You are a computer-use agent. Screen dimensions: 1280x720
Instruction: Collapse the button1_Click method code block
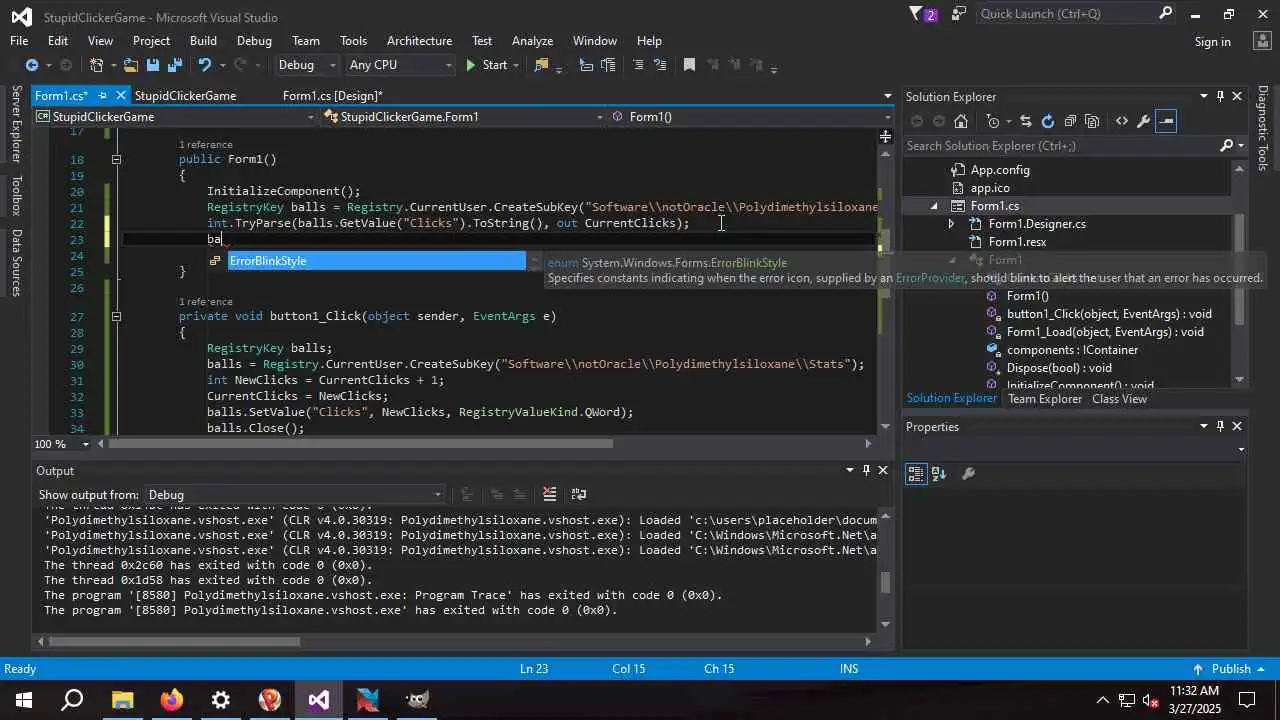[116, 316]
